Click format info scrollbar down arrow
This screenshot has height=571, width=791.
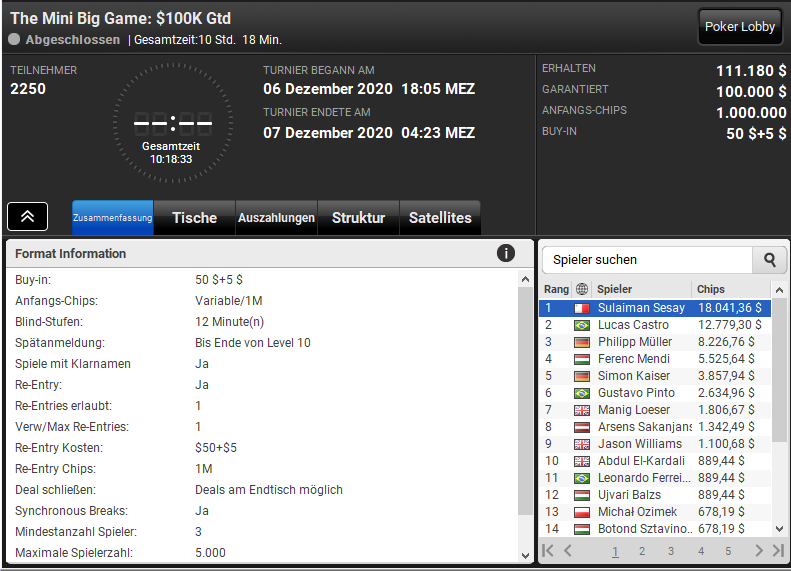(x=525, y=555)
